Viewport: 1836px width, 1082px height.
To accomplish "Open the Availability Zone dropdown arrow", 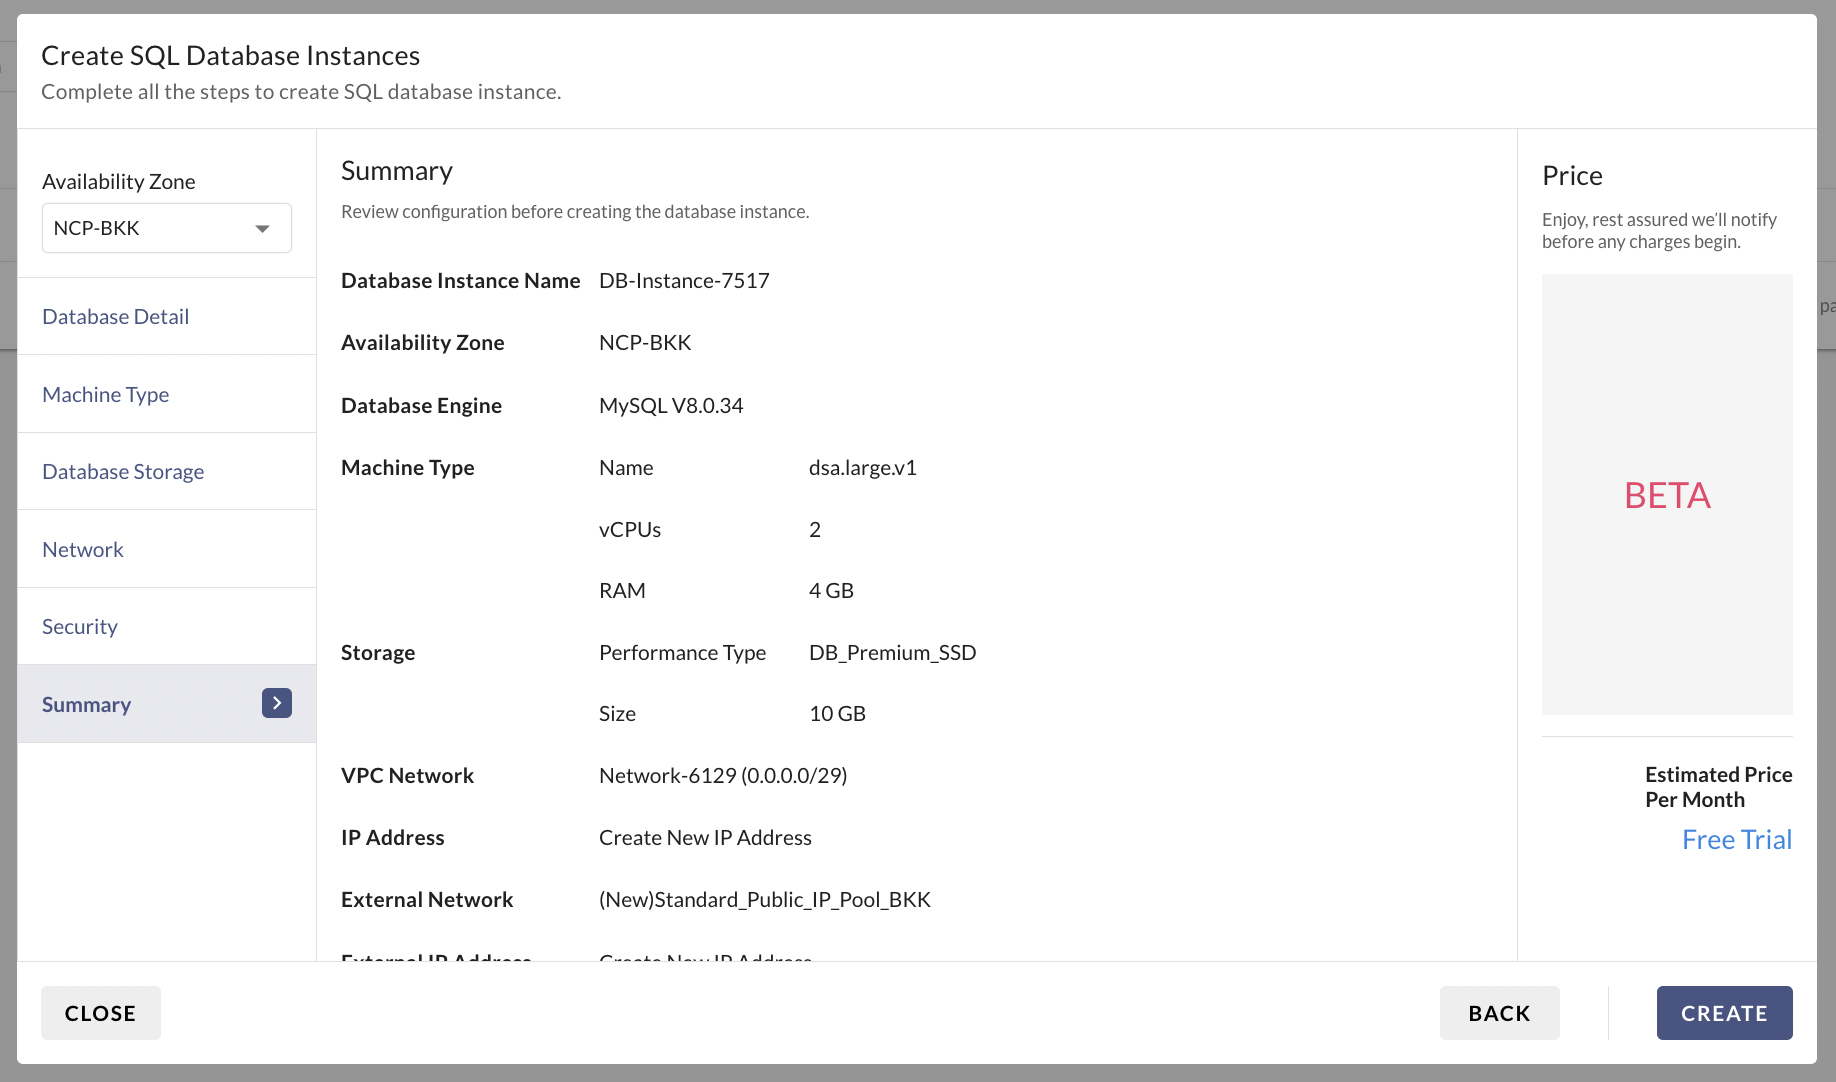I will pyautogui.click(x=262, y=229).
